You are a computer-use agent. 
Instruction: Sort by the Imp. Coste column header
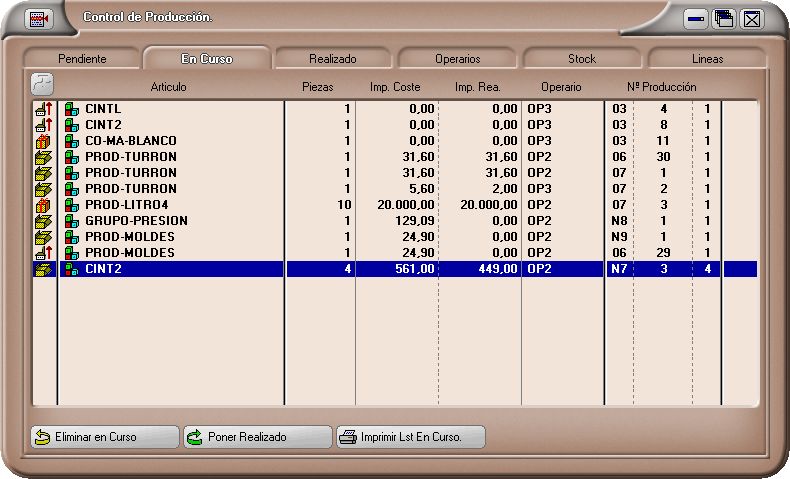pos(395,87)
